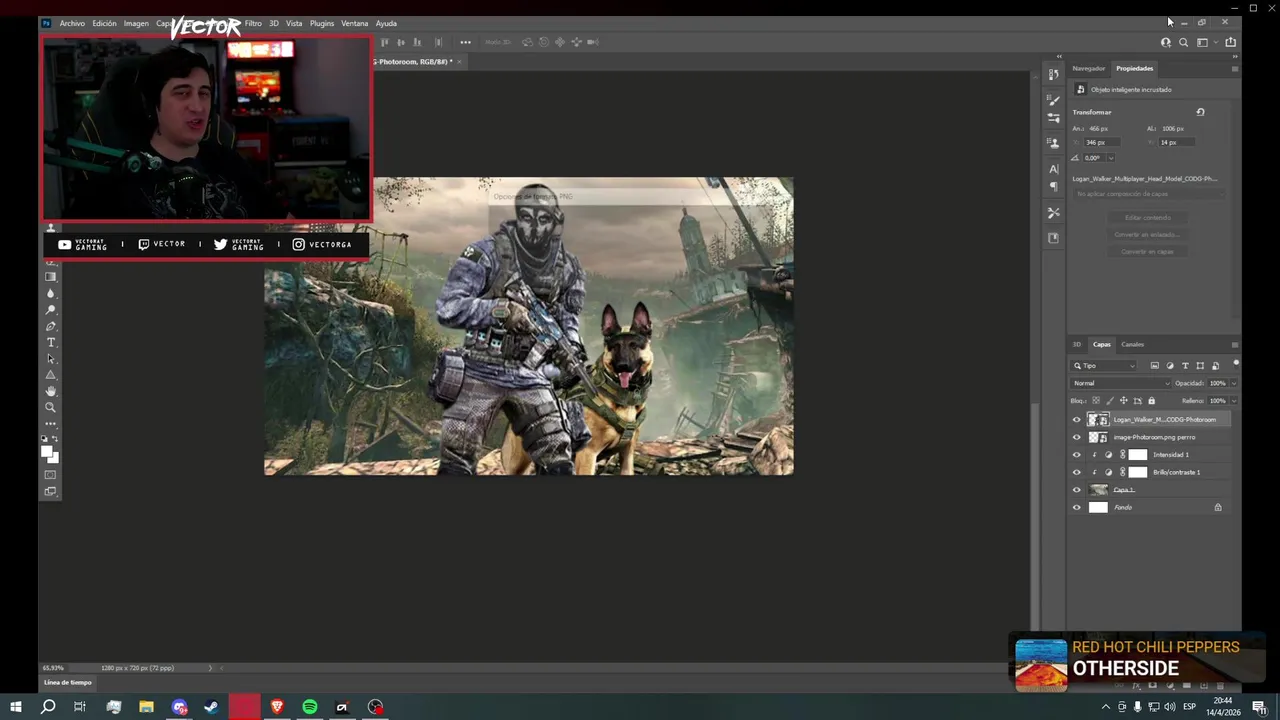Open the Tipo layer filter dropdown
1280x720 pixels.
pos(1103,366)
